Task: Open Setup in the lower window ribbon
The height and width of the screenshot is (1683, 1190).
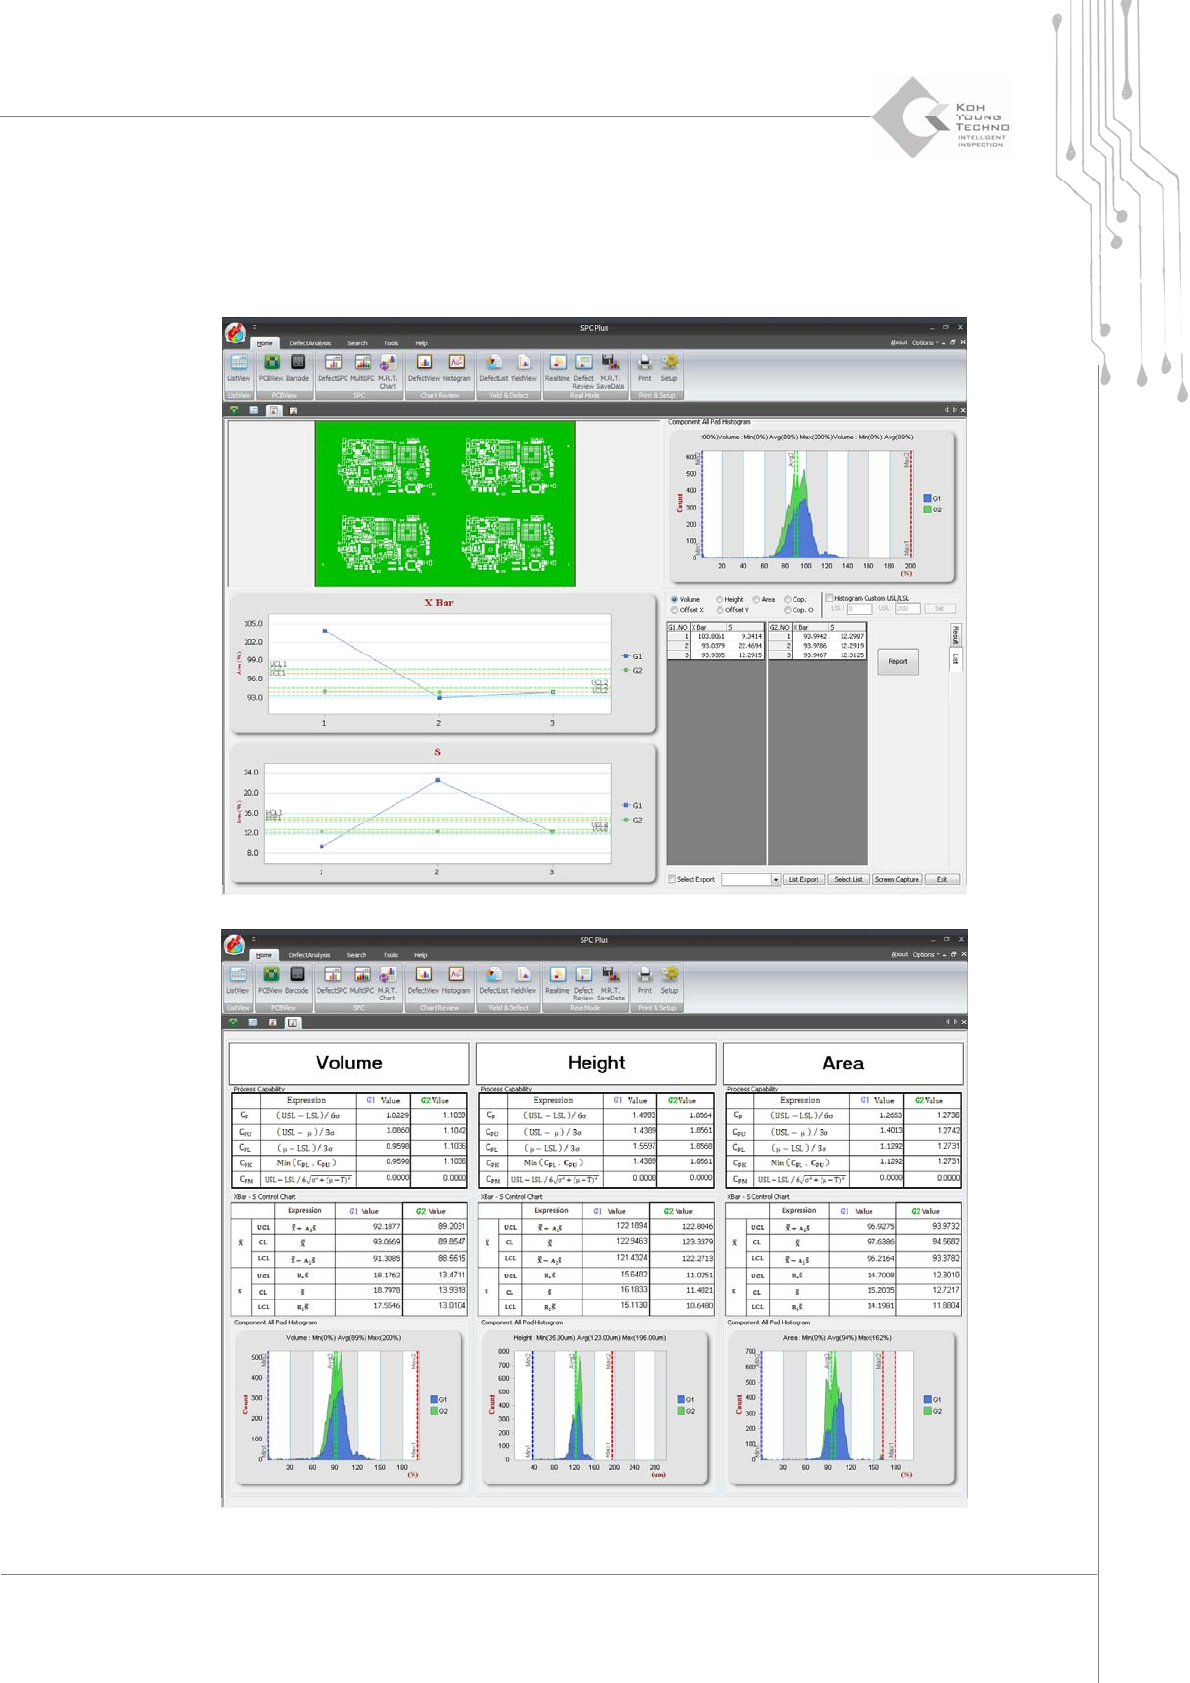Action: coord(669,979)
